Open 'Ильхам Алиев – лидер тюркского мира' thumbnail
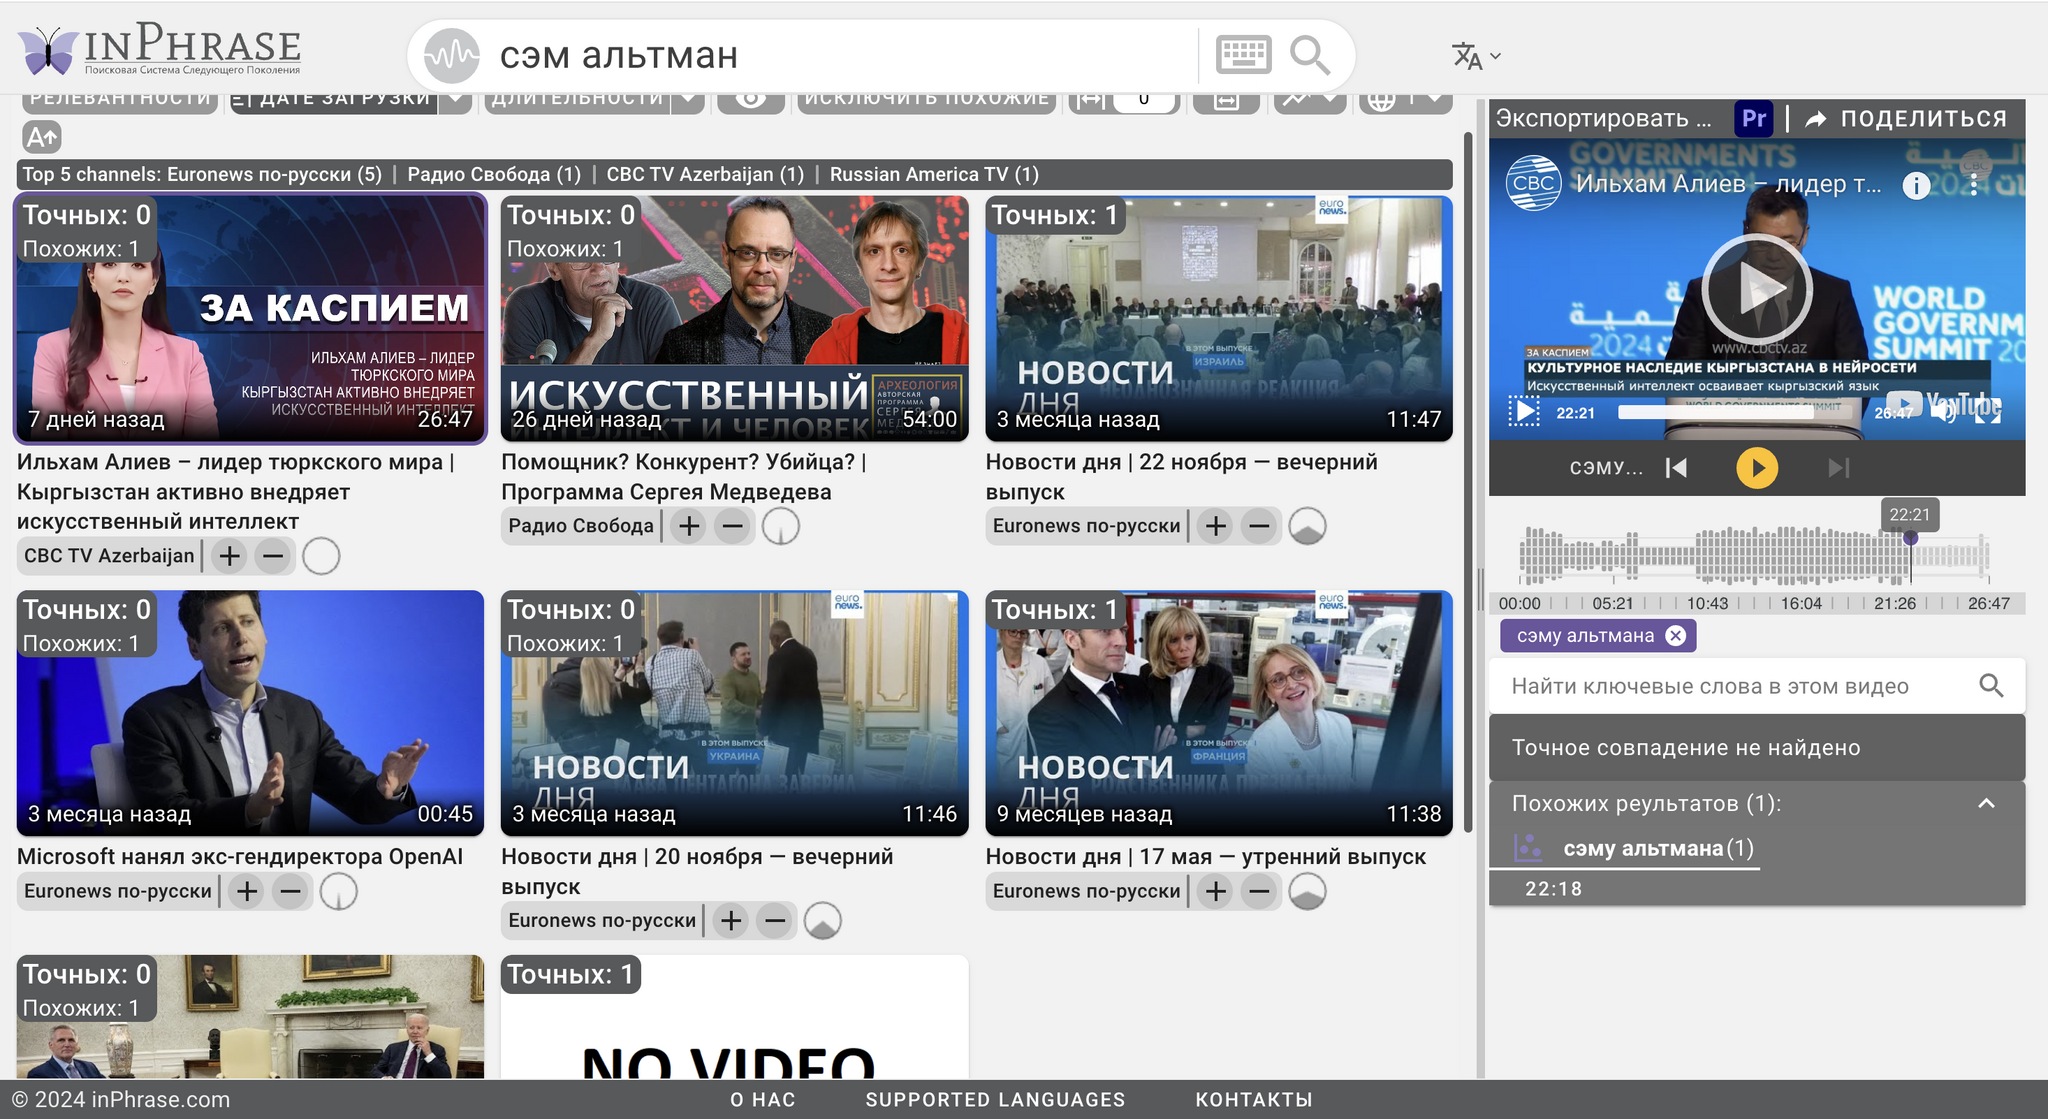This screenshot has height=1119, width=2048. coord(250,318)
